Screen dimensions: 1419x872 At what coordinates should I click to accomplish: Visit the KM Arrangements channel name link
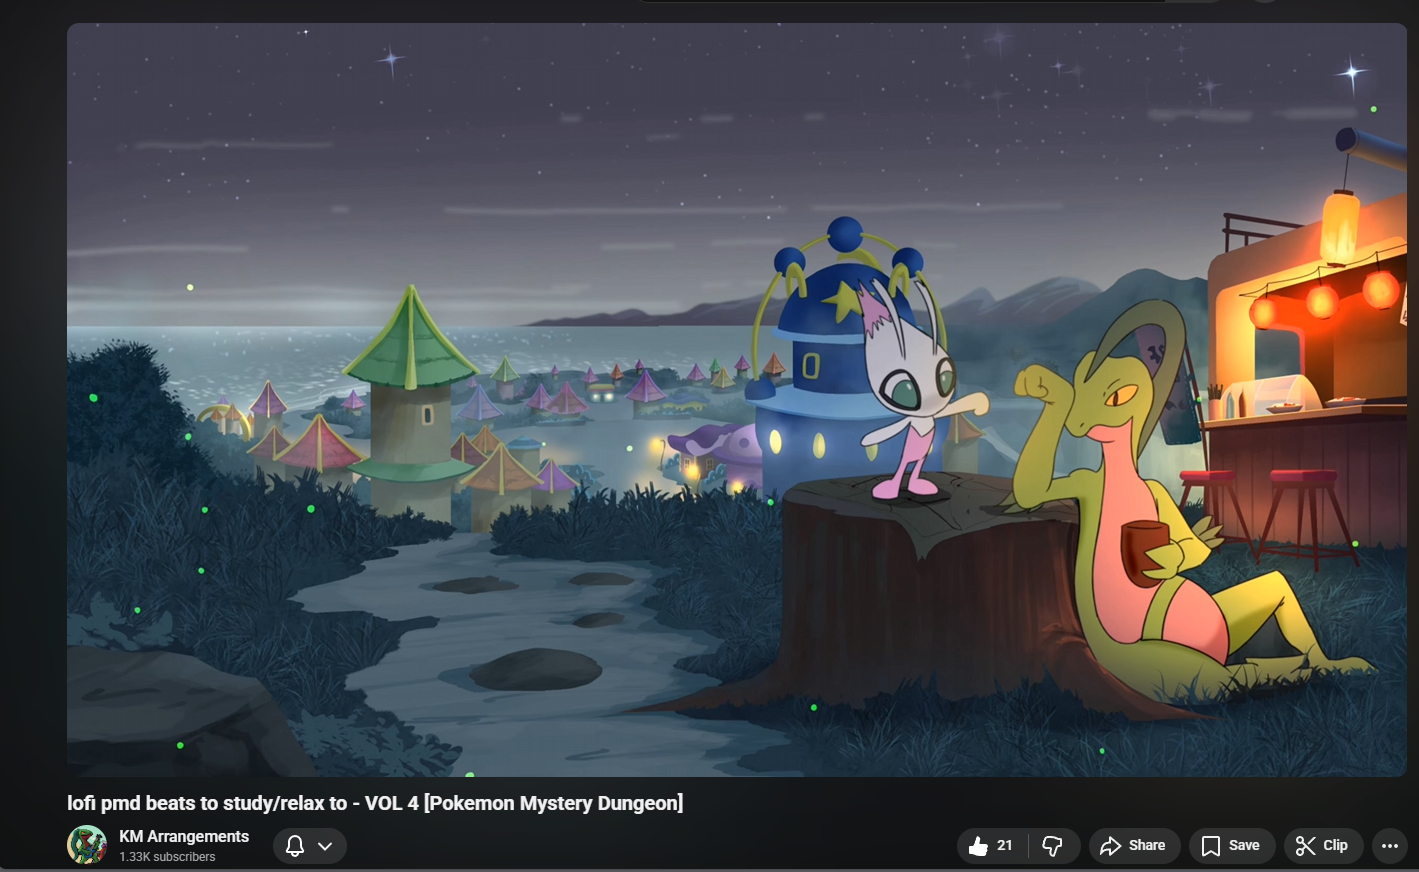184,836
